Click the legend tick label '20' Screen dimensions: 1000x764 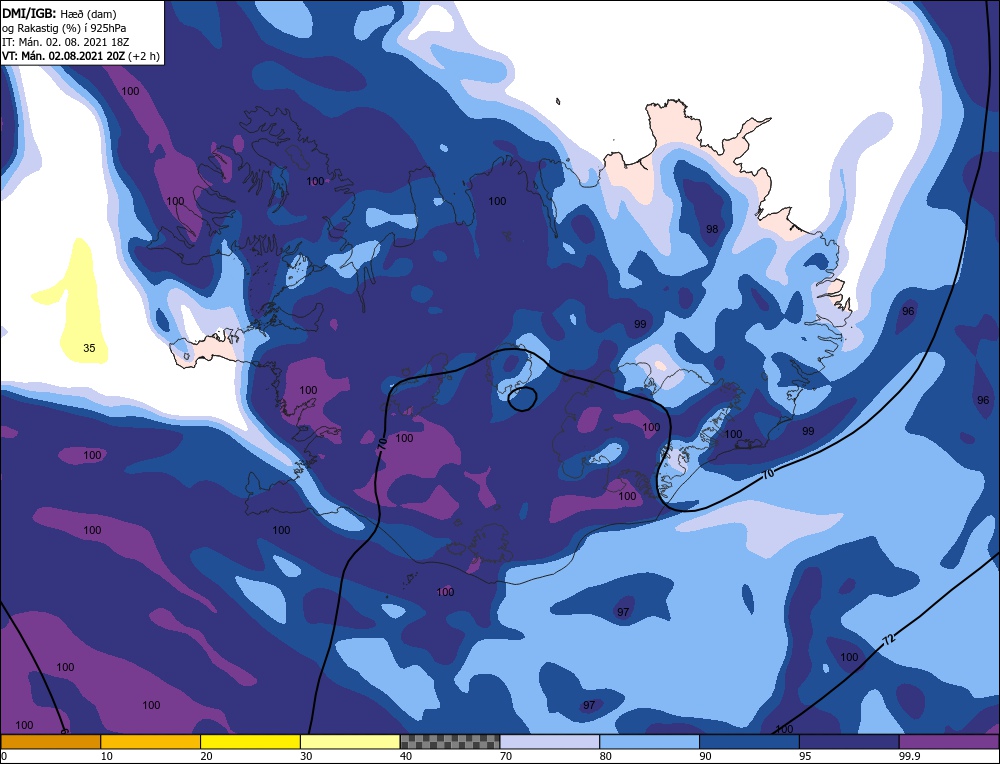[207, 756]
